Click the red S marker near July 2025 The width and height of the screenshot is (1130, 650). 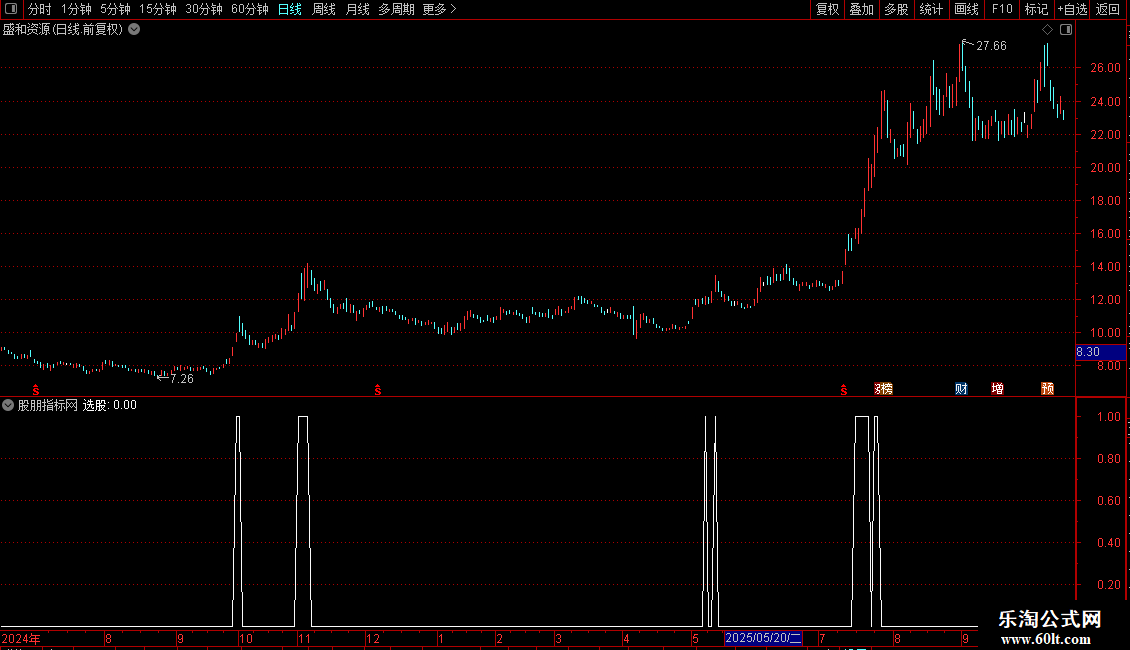point(844,390)
